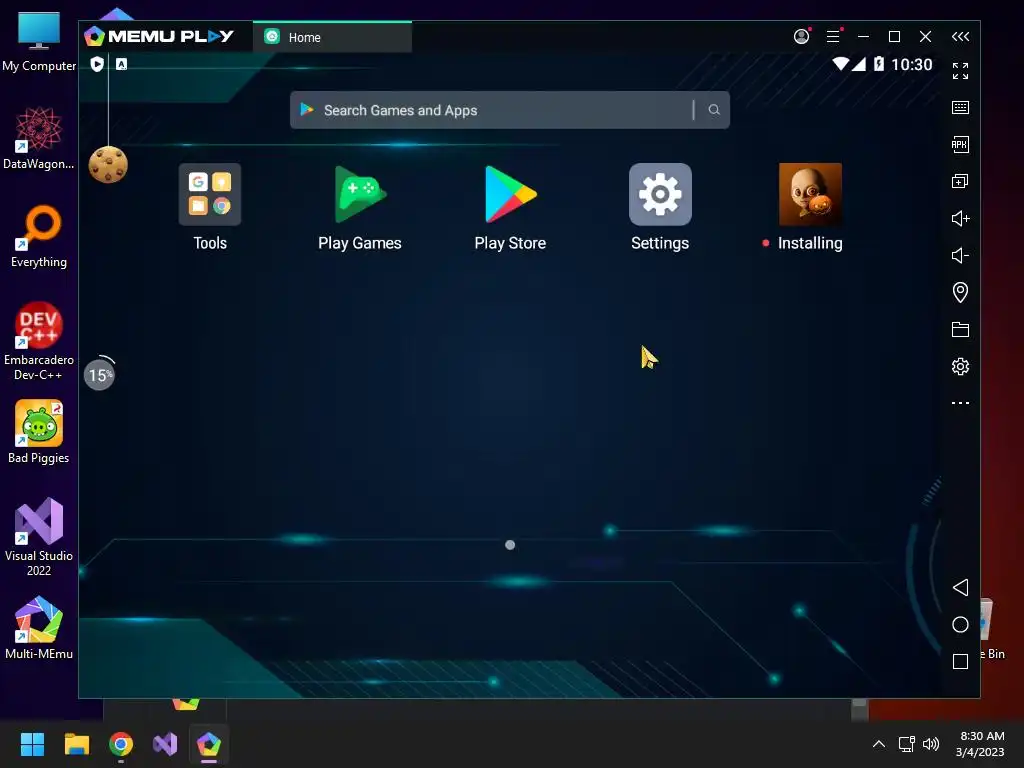This screenshot has height=768, width=1024.
Task: Click the shield icon in Android status bar
Action: pos(97,64)
